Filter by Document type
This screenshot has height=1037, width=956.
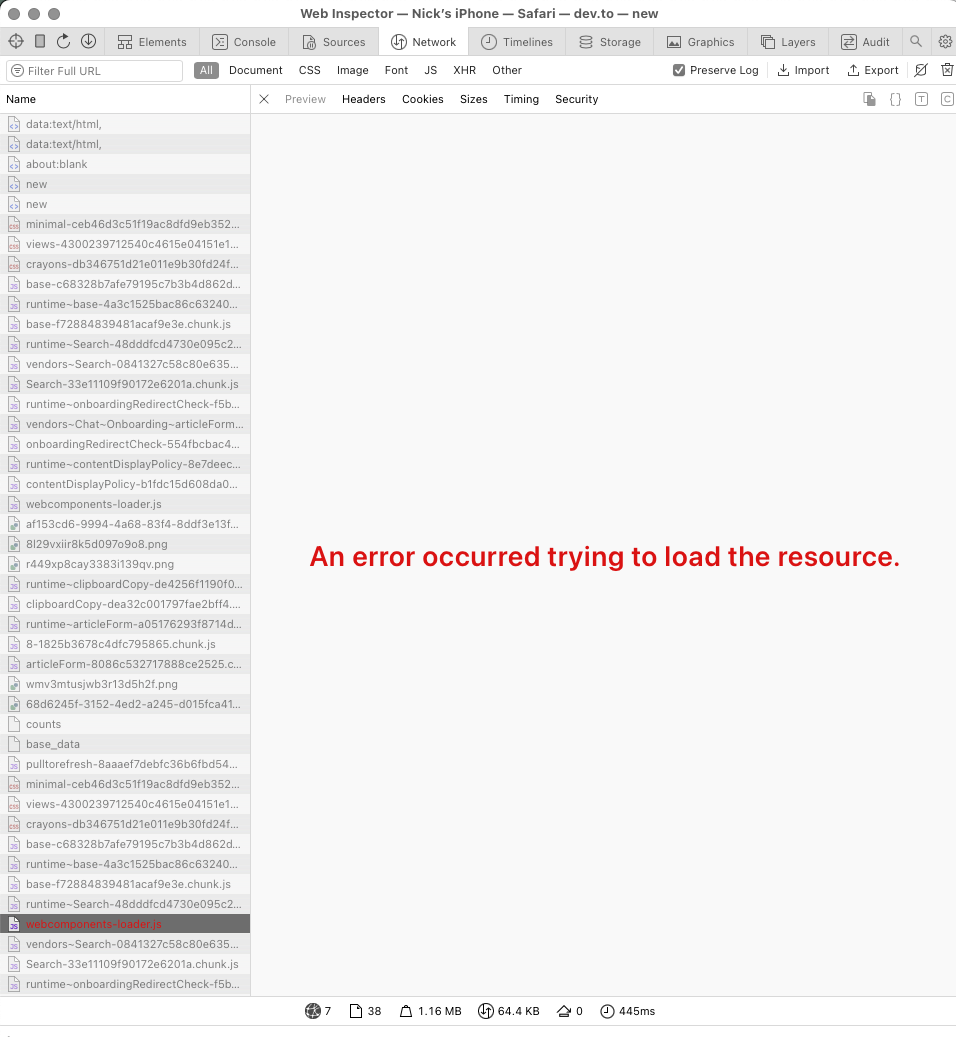point(255,70)
